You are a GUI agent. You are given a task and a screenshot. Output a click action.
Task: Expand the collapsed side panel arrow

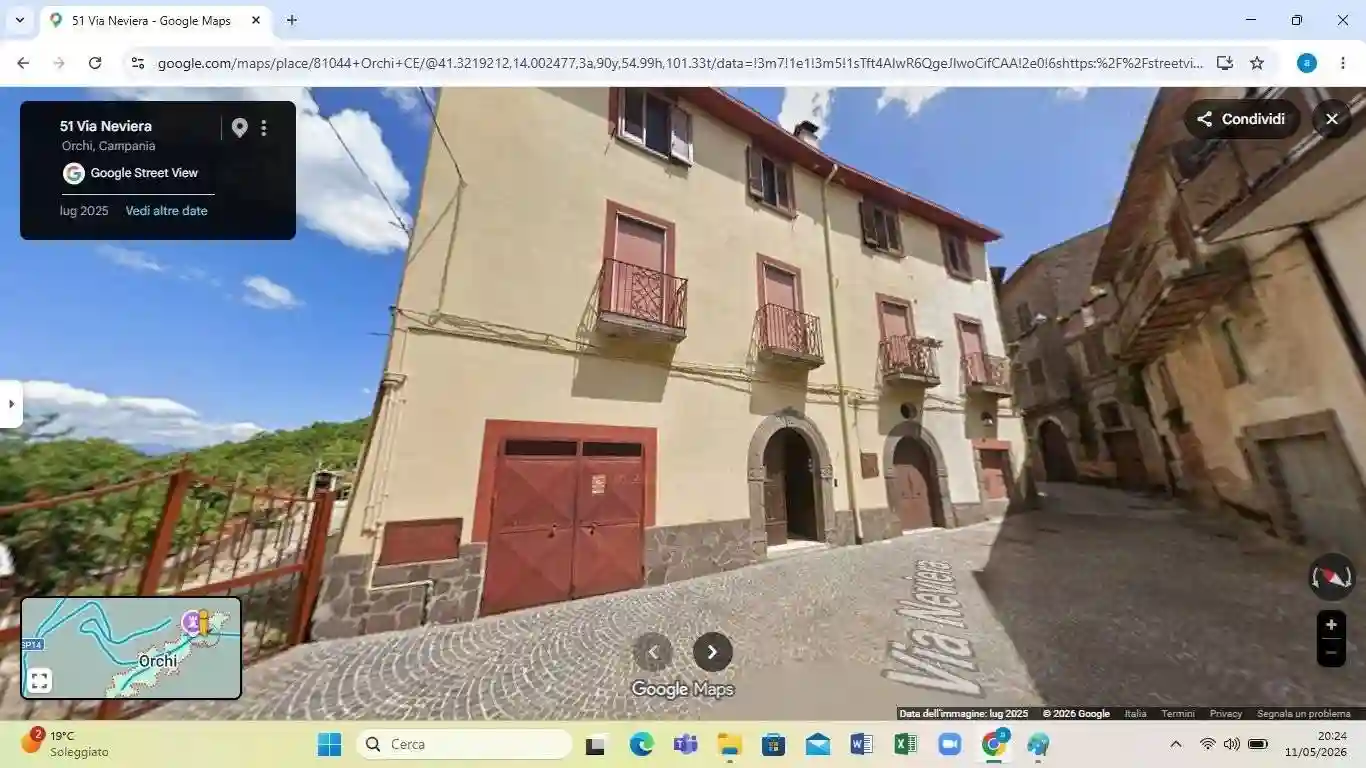pyautogui.click(x=11, y=404)
